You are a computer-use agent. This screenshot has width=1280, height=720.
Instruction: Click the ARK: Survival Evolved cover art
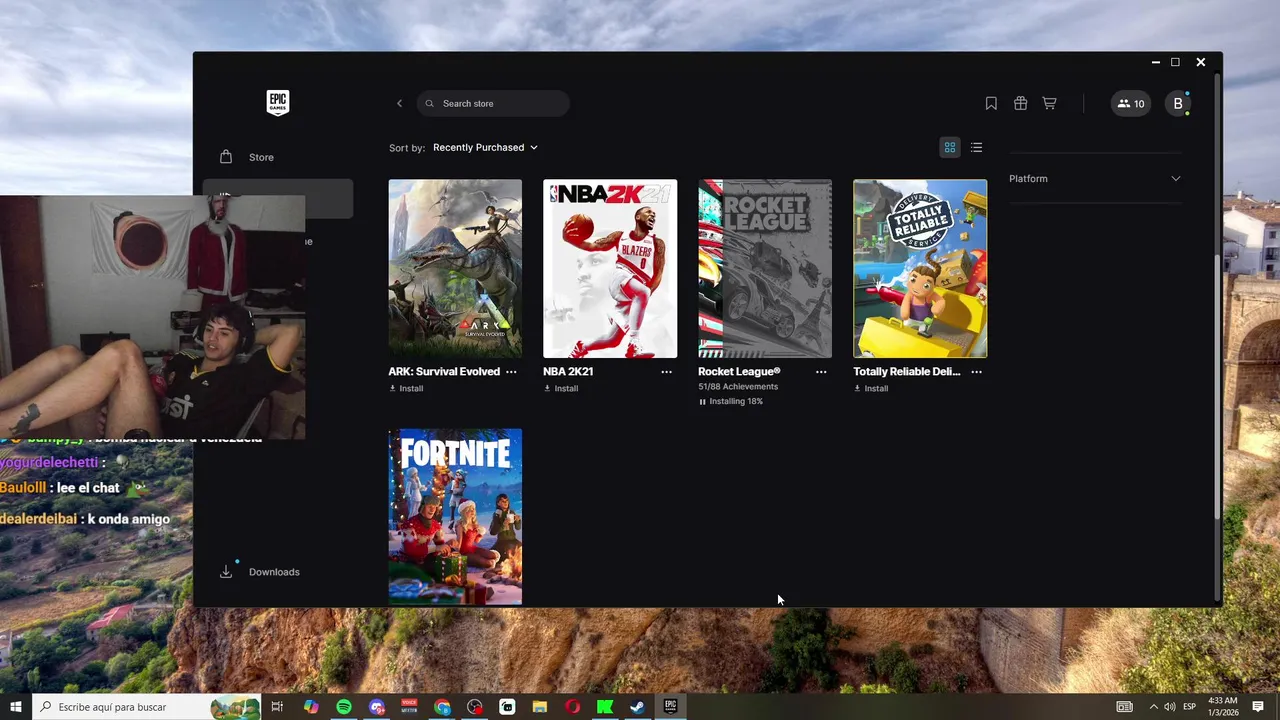pyautogui.click(x=455, y=268)
